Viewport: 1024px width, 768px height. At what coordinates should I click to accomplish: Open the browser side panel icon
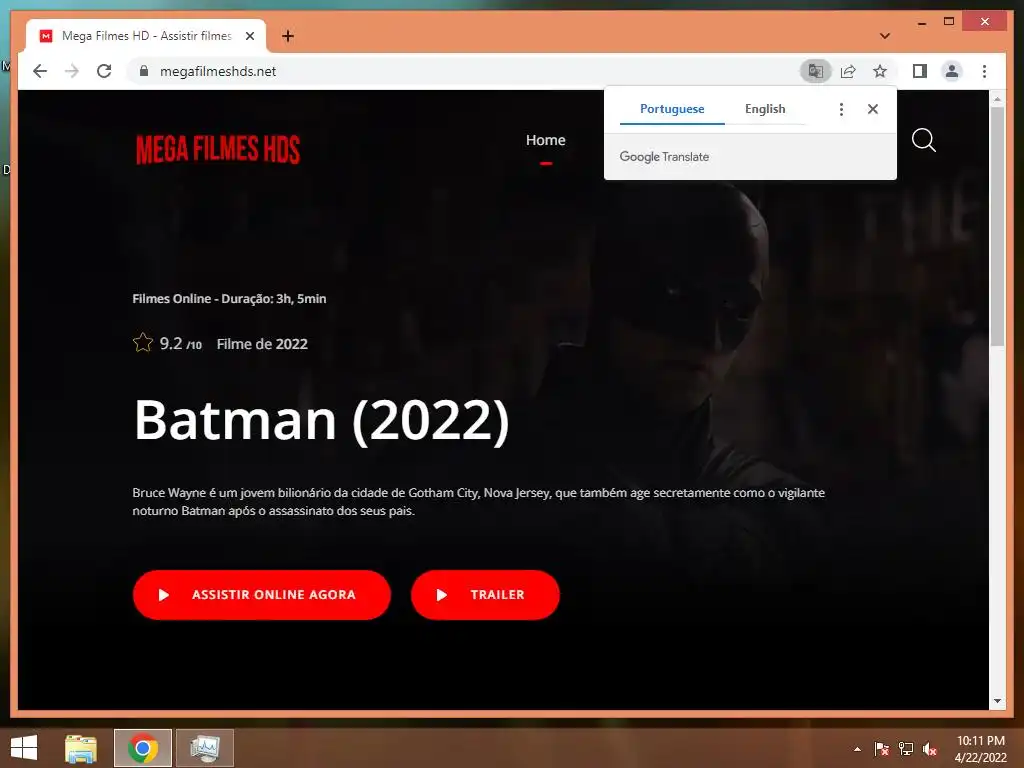point(920,71)
